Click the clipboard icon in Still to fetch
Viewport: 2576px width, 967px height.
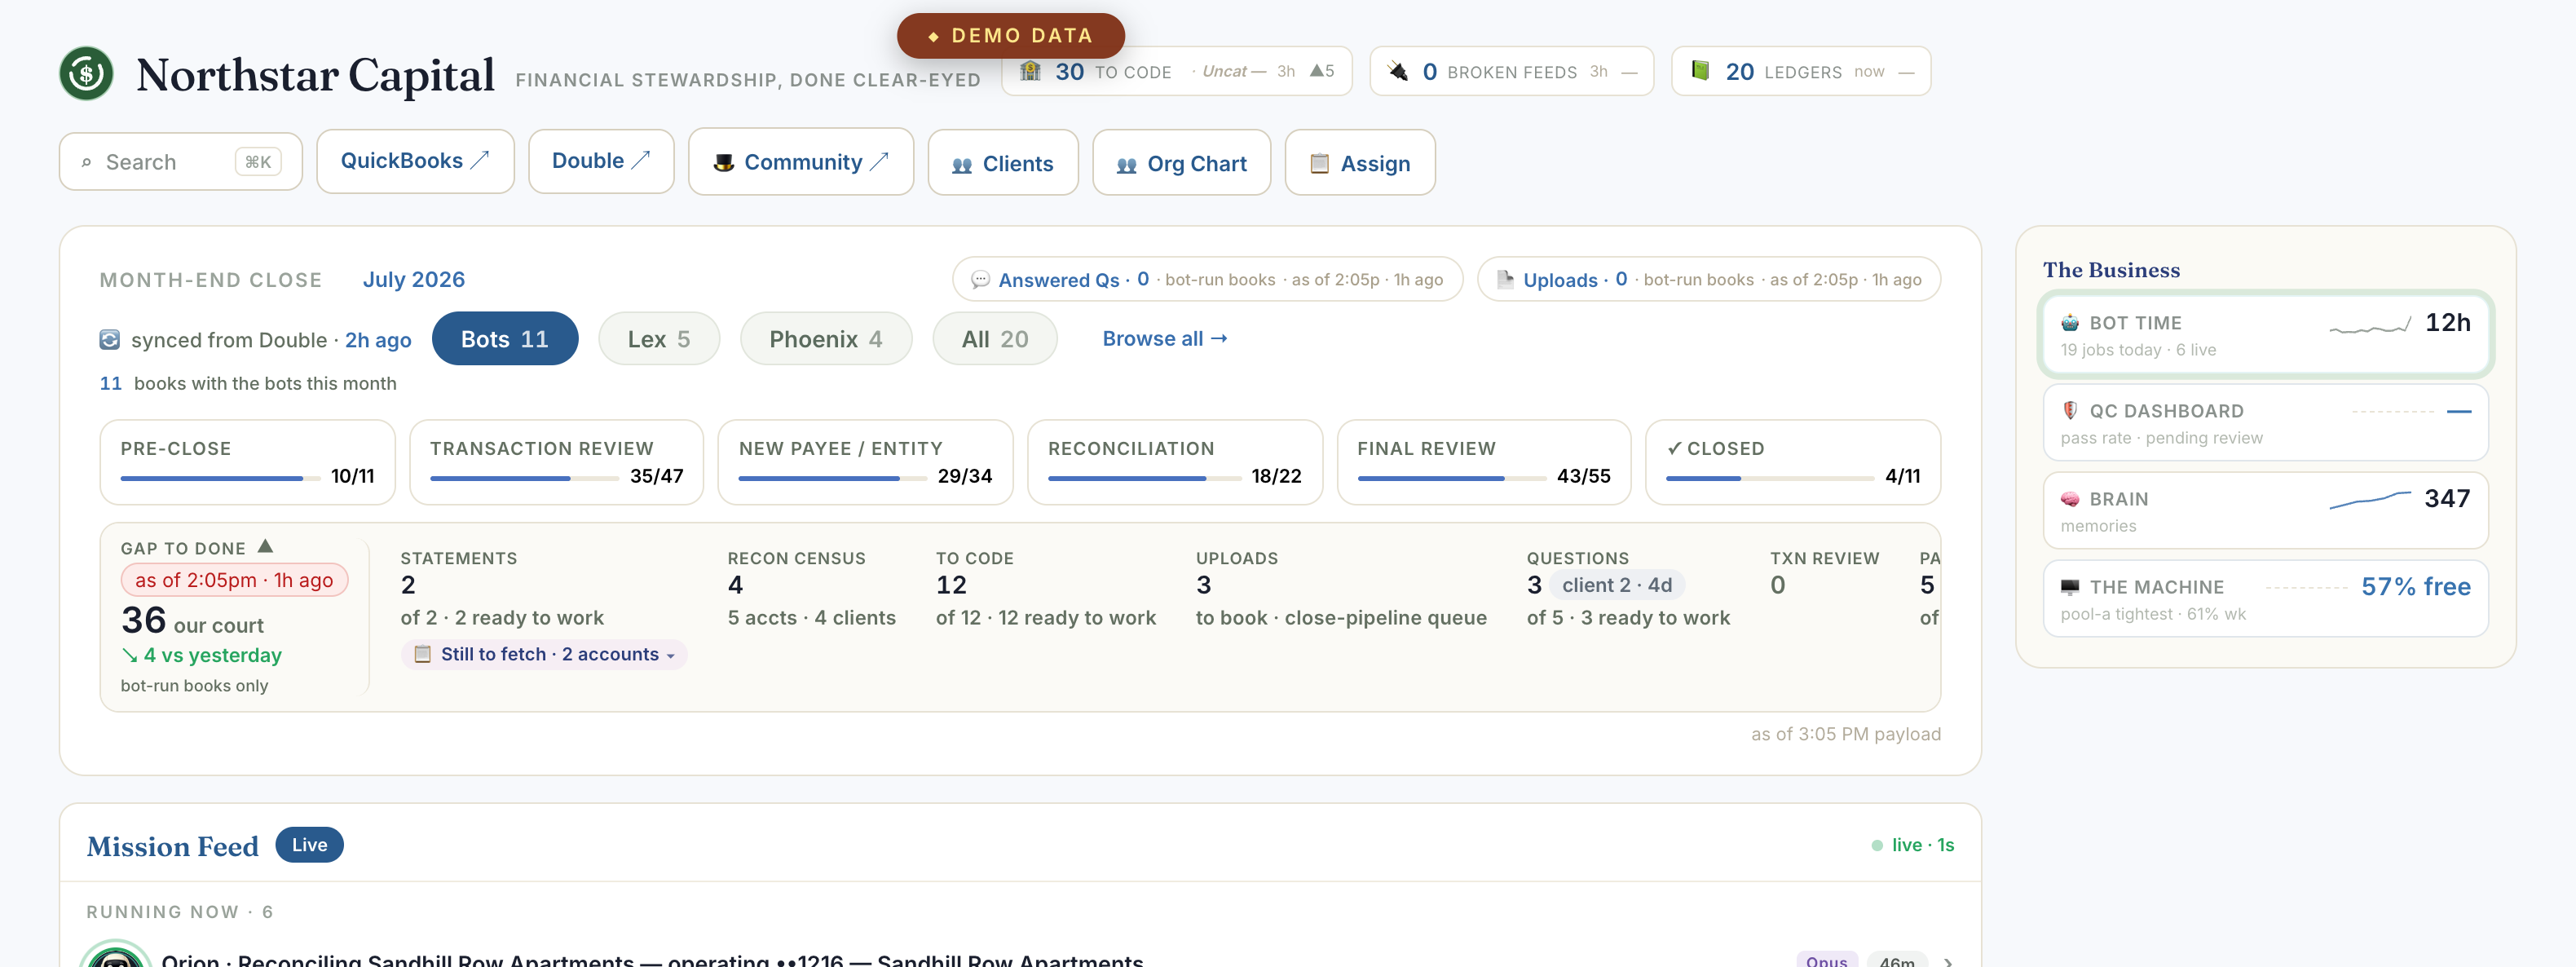[x=423, y=654]
